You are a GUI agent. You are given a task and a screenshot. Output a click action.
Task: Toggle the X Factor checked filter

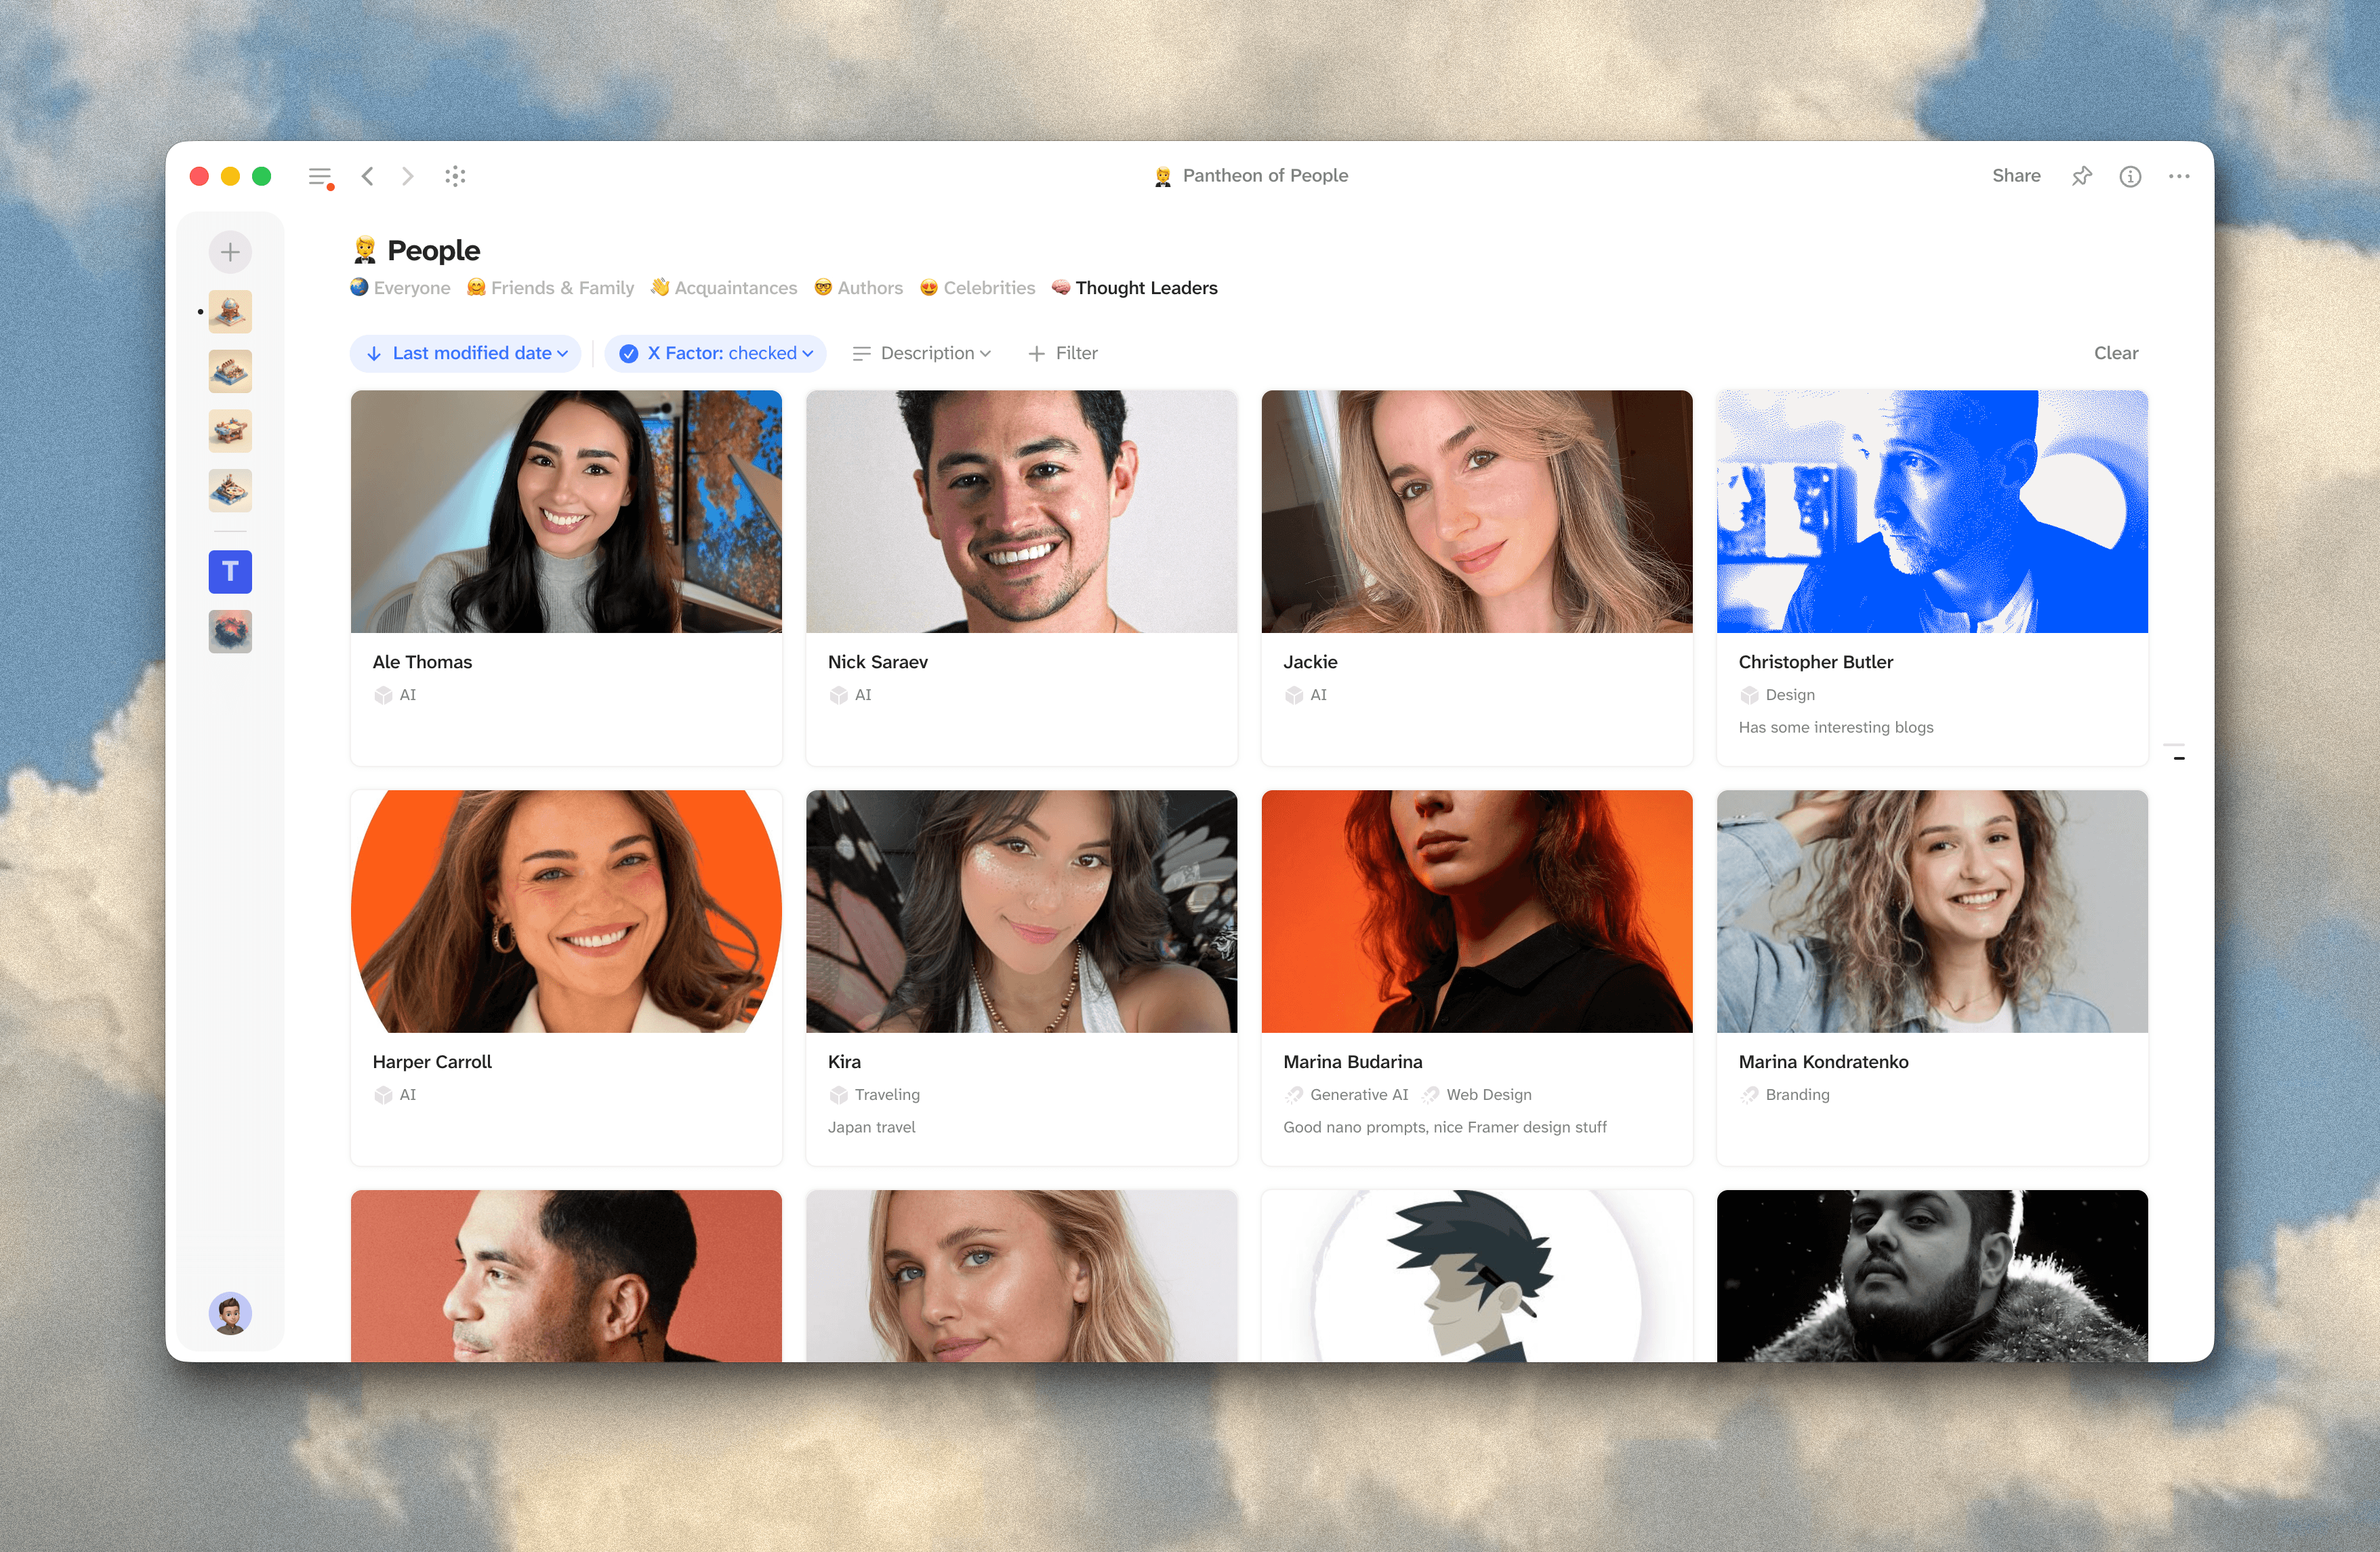click(x=716, y=353)
